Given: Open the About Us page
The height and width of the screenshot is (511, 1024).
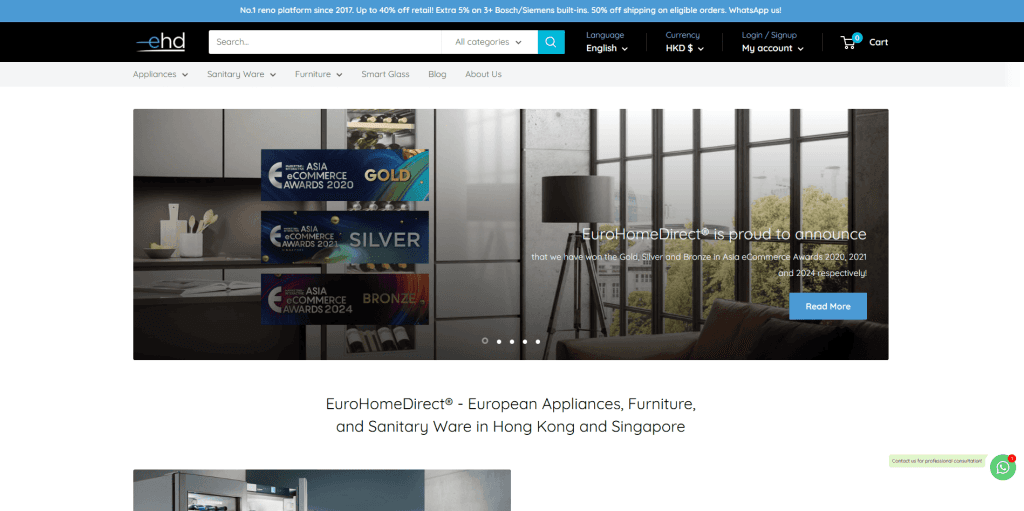Looking at the screenshot, I should [x=483, y=74].
